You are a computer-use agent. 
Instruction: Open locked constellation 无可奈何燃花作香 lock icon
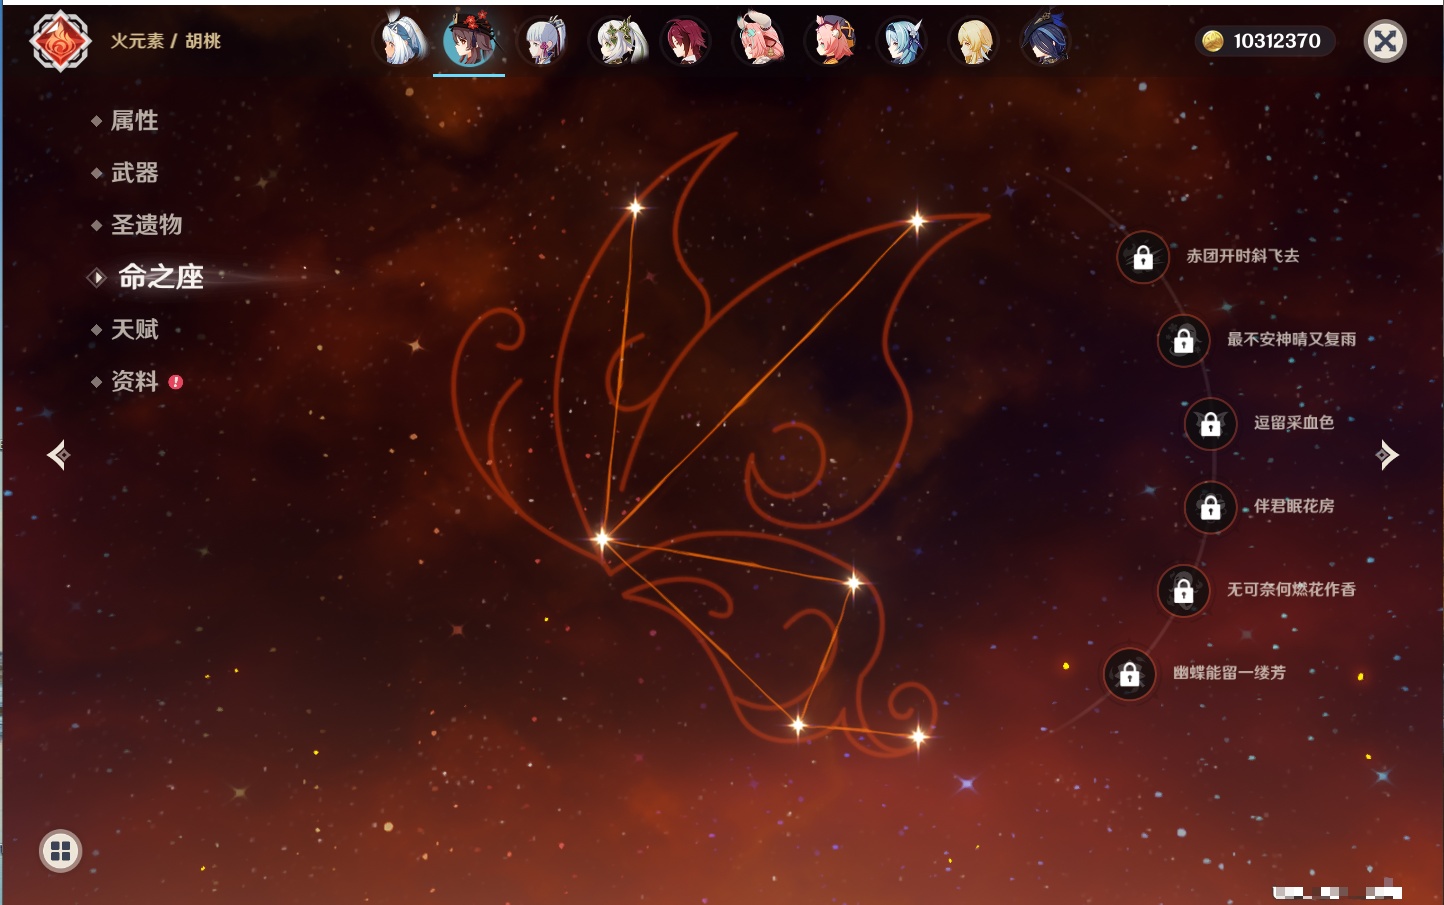coord(1184,591)
